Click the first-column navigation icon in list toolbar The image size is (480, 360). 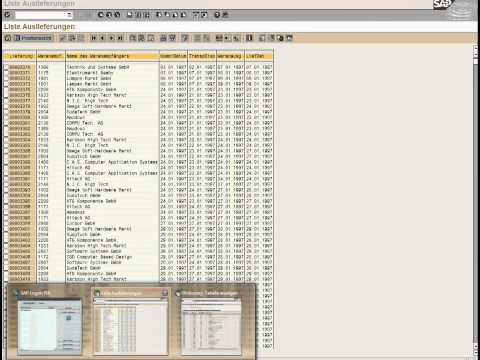point(94,38)
